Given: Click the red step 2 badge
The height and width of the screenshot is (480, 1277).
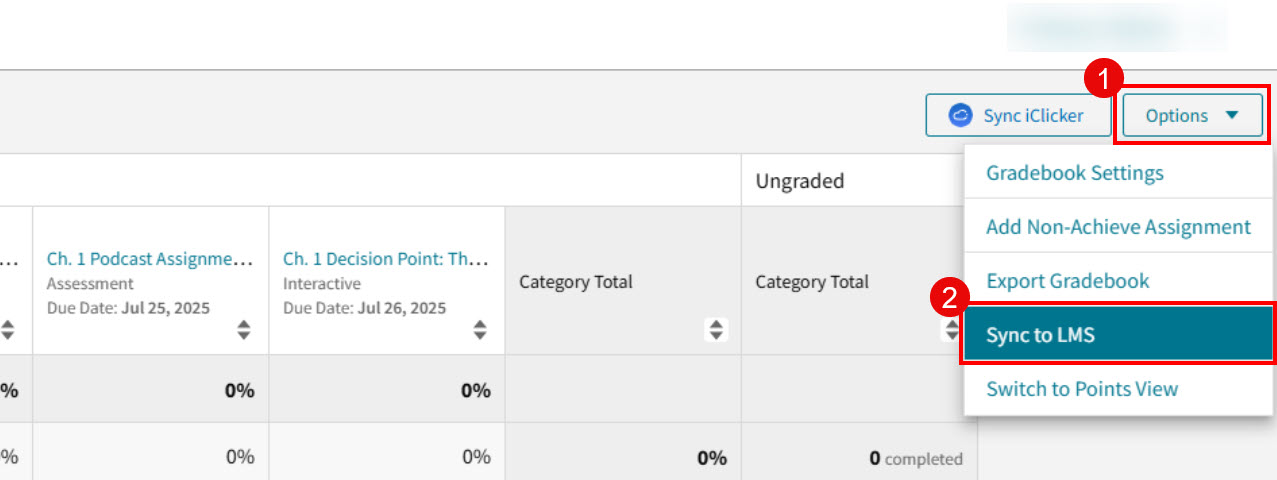Looking at the screenshot, I should coord(947,299).
